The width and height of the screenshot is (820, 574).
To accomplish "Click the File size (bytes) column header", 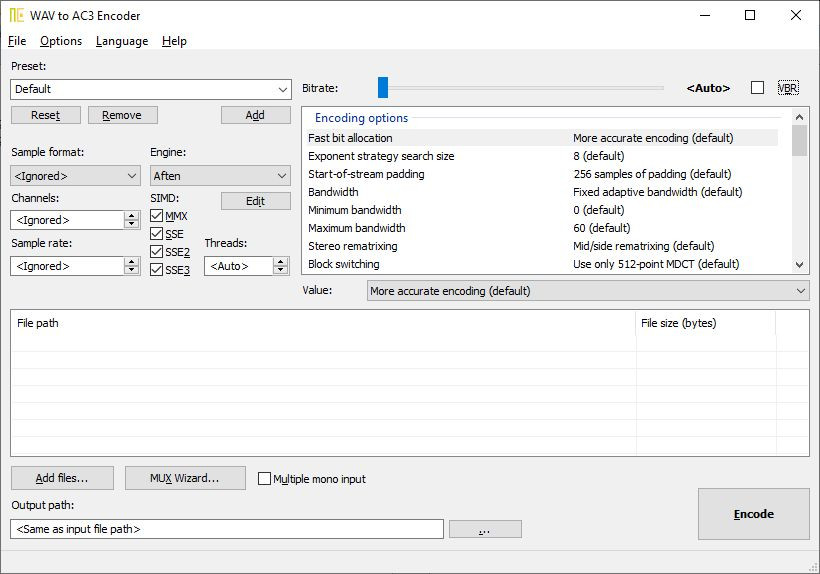I will (x=706, y=323).
